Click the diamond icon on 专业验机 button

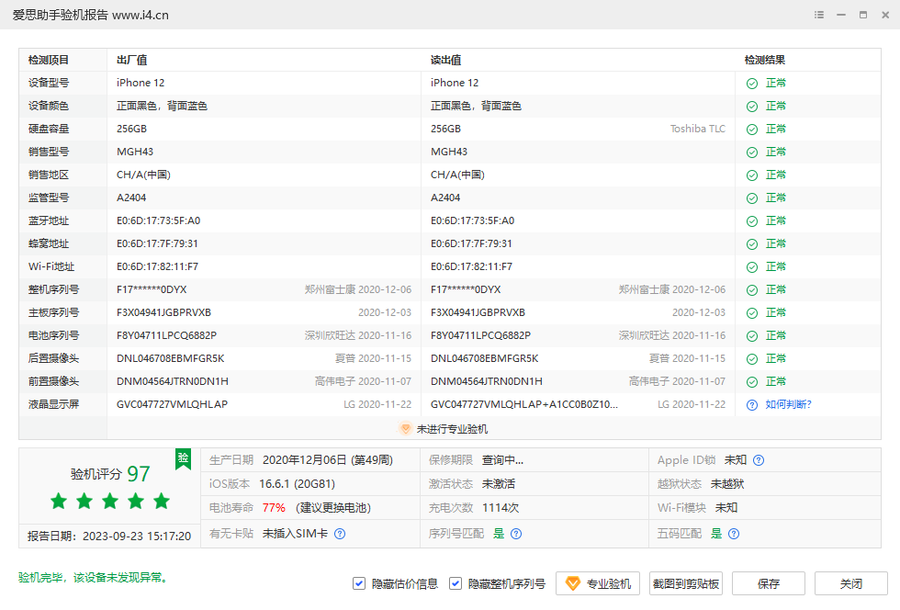[x=572, y=584]
